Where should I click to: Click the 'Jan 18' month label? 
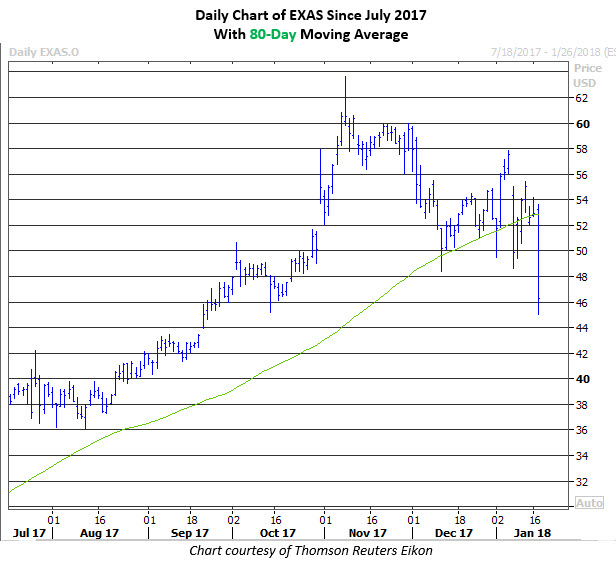coord(532,533)
